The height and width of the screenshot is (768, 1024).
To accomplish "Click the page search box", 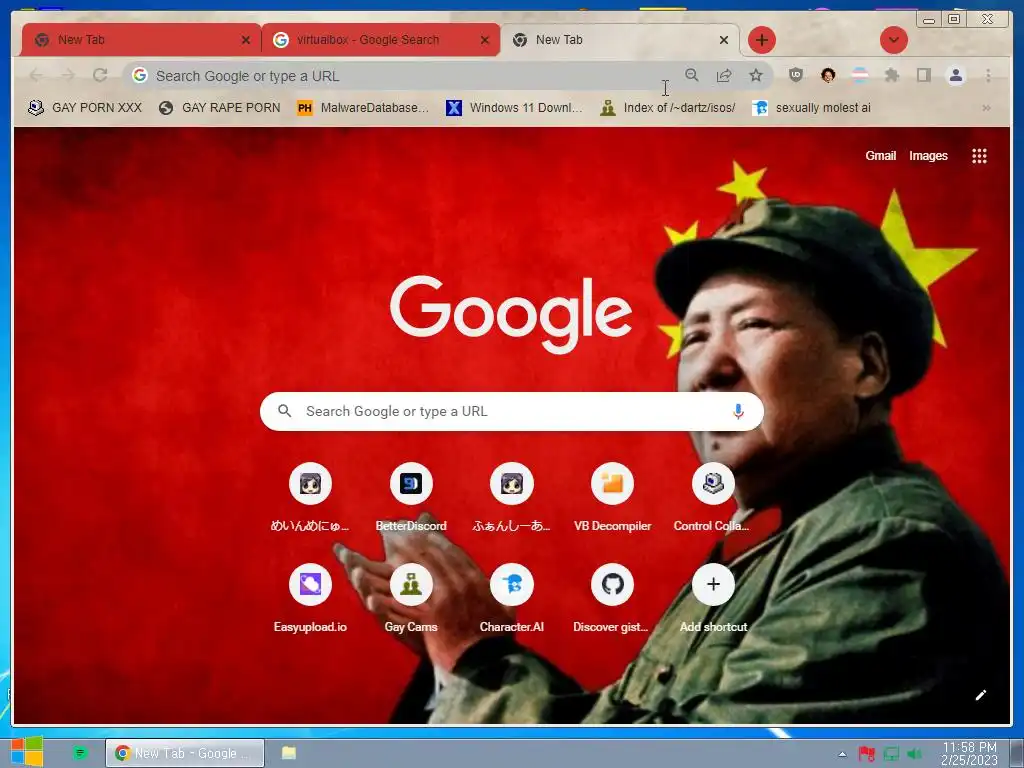I will [511, 411].
